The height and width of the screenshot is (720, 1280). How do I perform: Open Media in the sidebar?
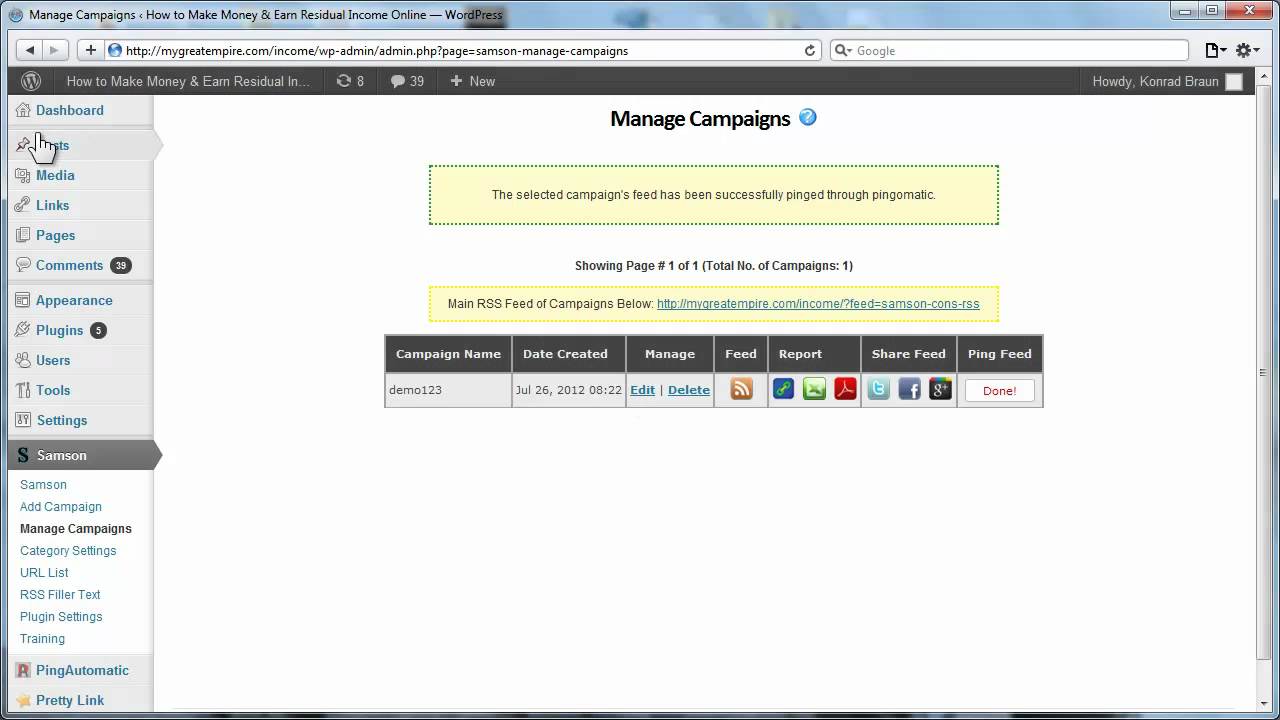[55, 175]
